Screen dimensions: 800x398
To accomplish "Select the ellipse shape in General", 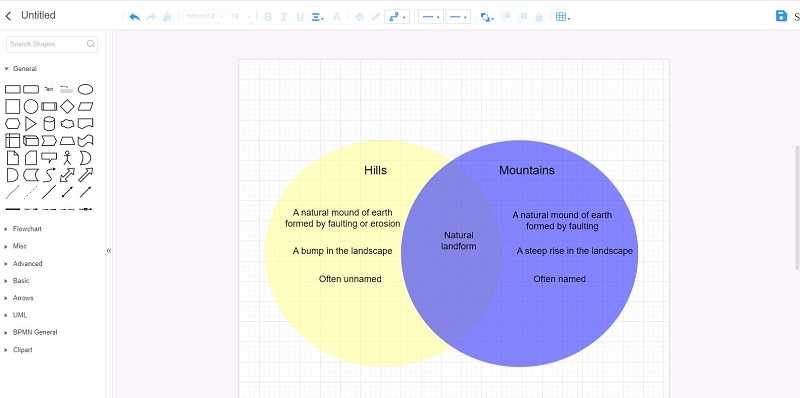I will click(x=85, y=90).
